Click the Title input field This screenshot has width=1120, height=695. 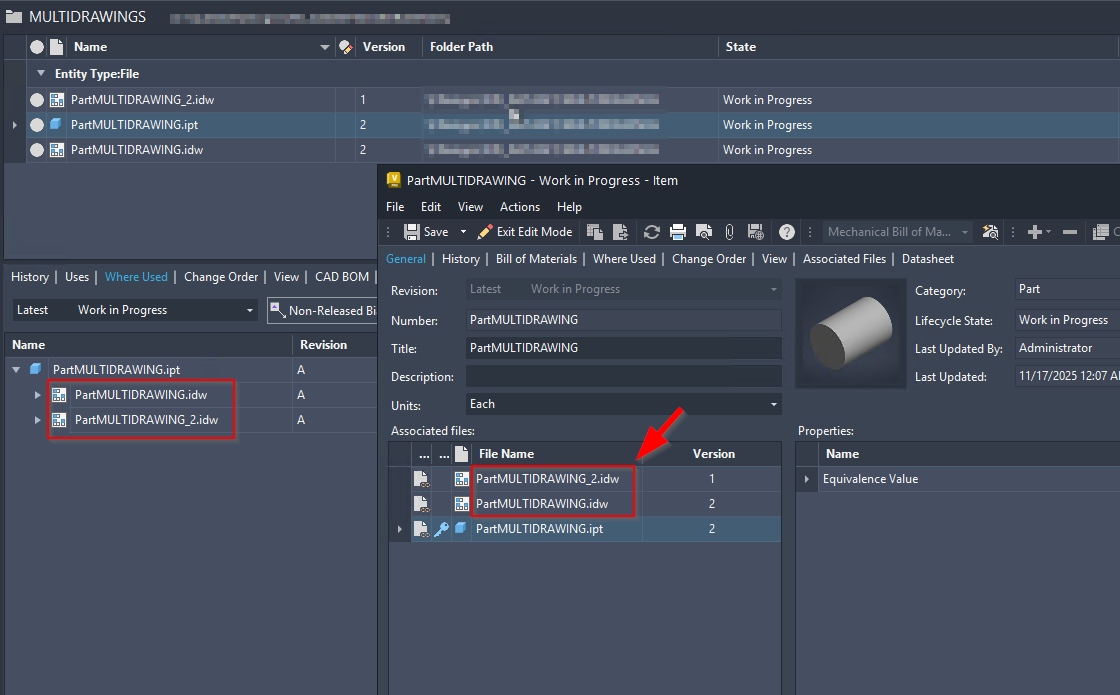click(624, 348)
